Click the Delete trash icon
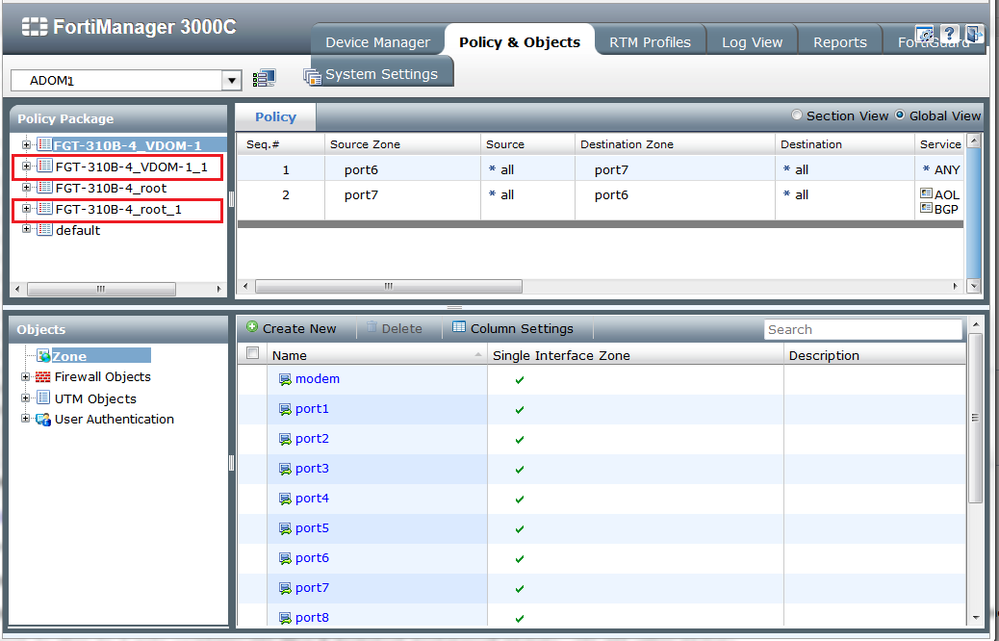 pyautogui.click(x=372, y=328)
